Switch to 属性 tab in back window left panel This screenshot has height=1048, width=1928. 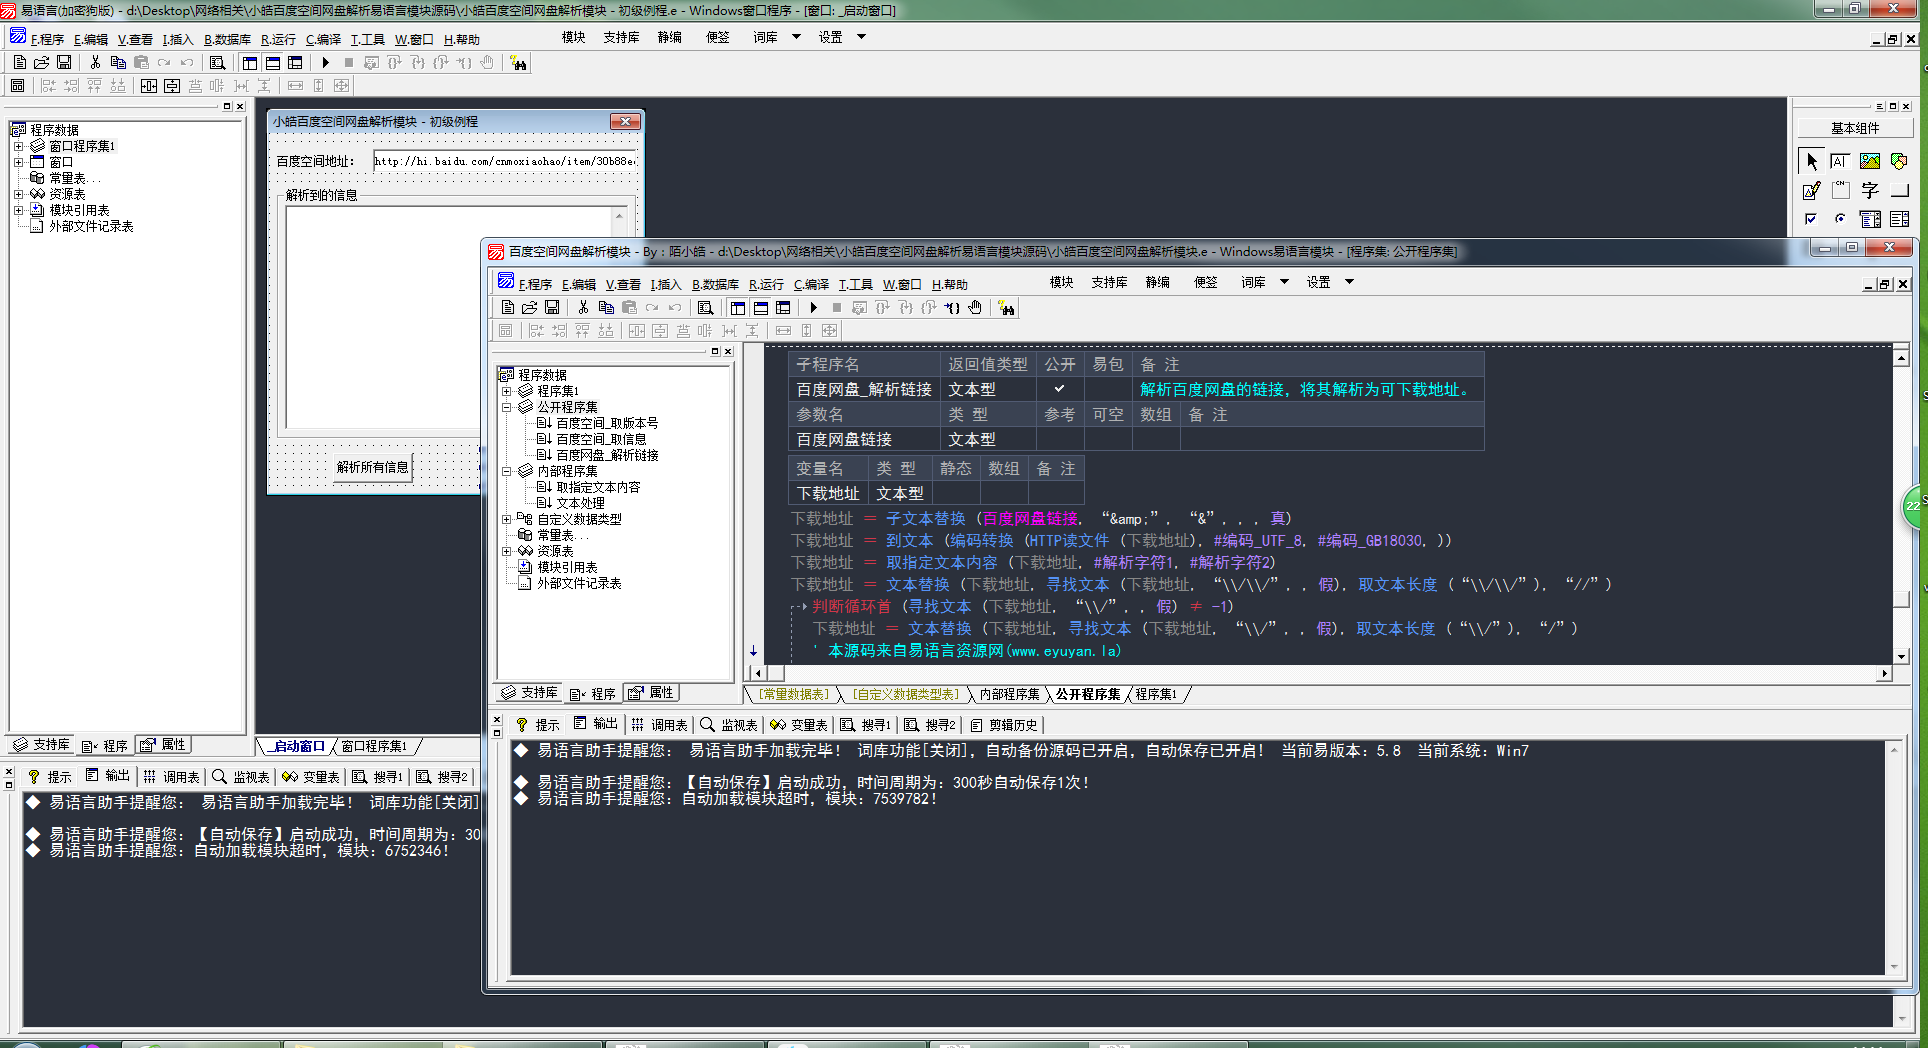(x=163, y=745)
